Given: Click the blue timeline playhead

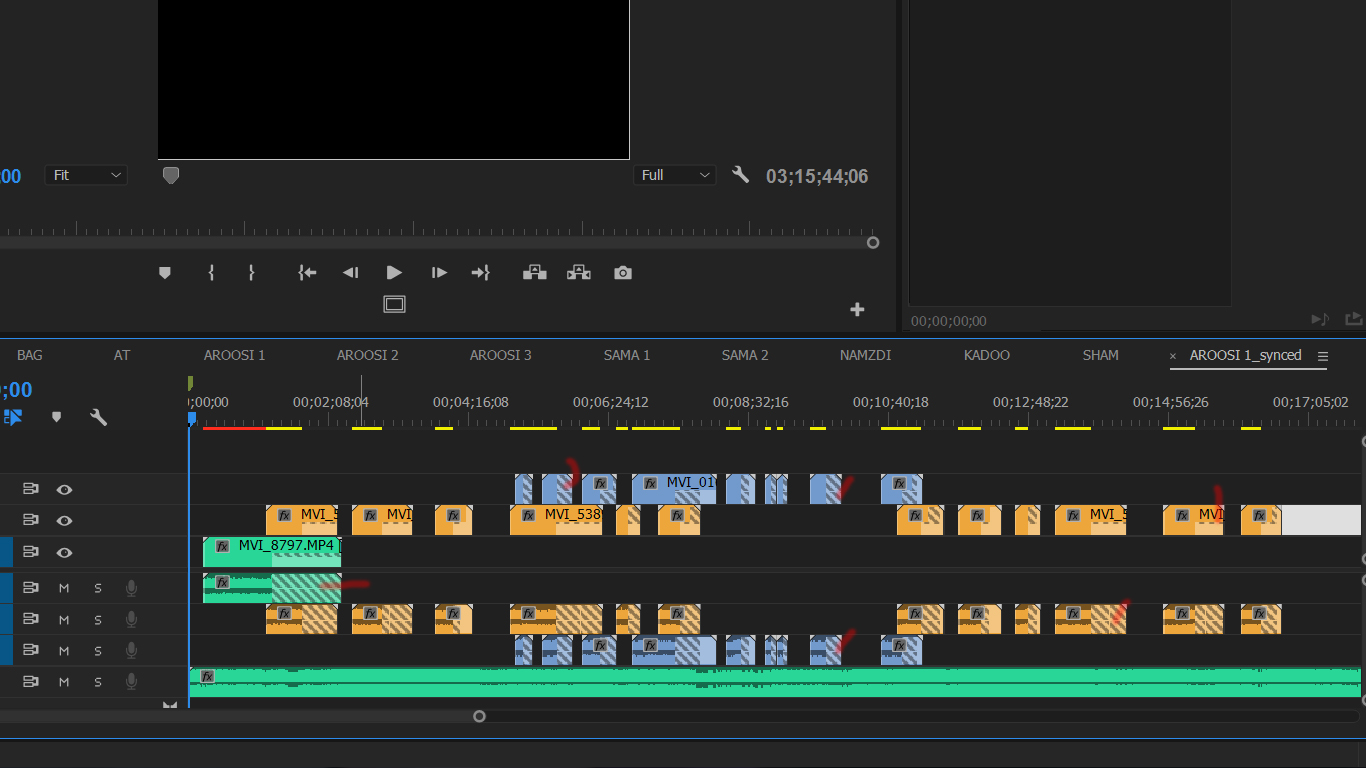Looking at the screenshot, I should (x=191, y=418).
